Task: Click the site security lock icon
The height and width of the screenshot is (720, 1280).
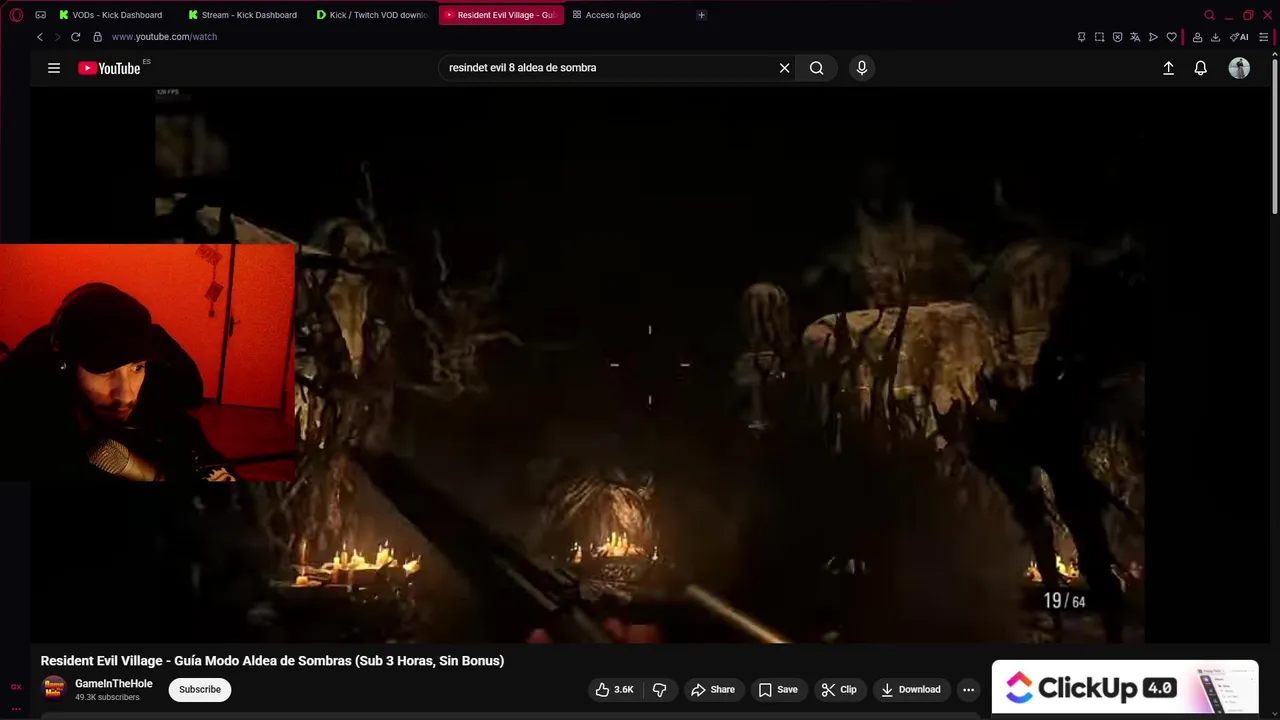Action: (x=97, y=37)
